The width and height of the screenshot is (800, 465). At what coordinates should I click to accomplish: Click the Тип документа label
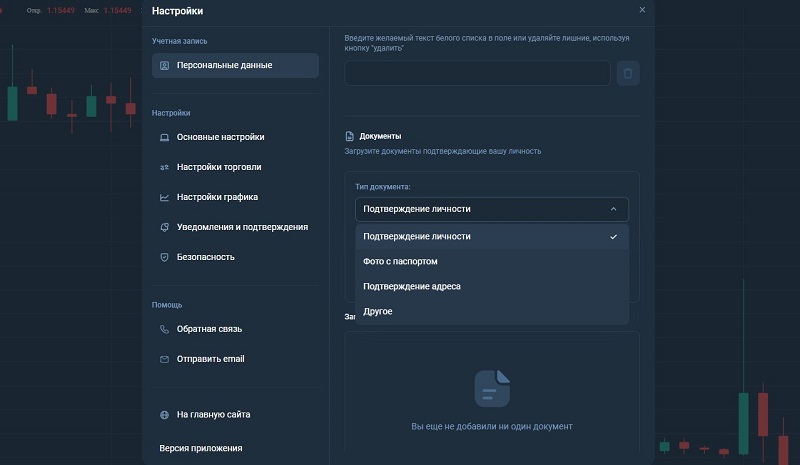383,187
